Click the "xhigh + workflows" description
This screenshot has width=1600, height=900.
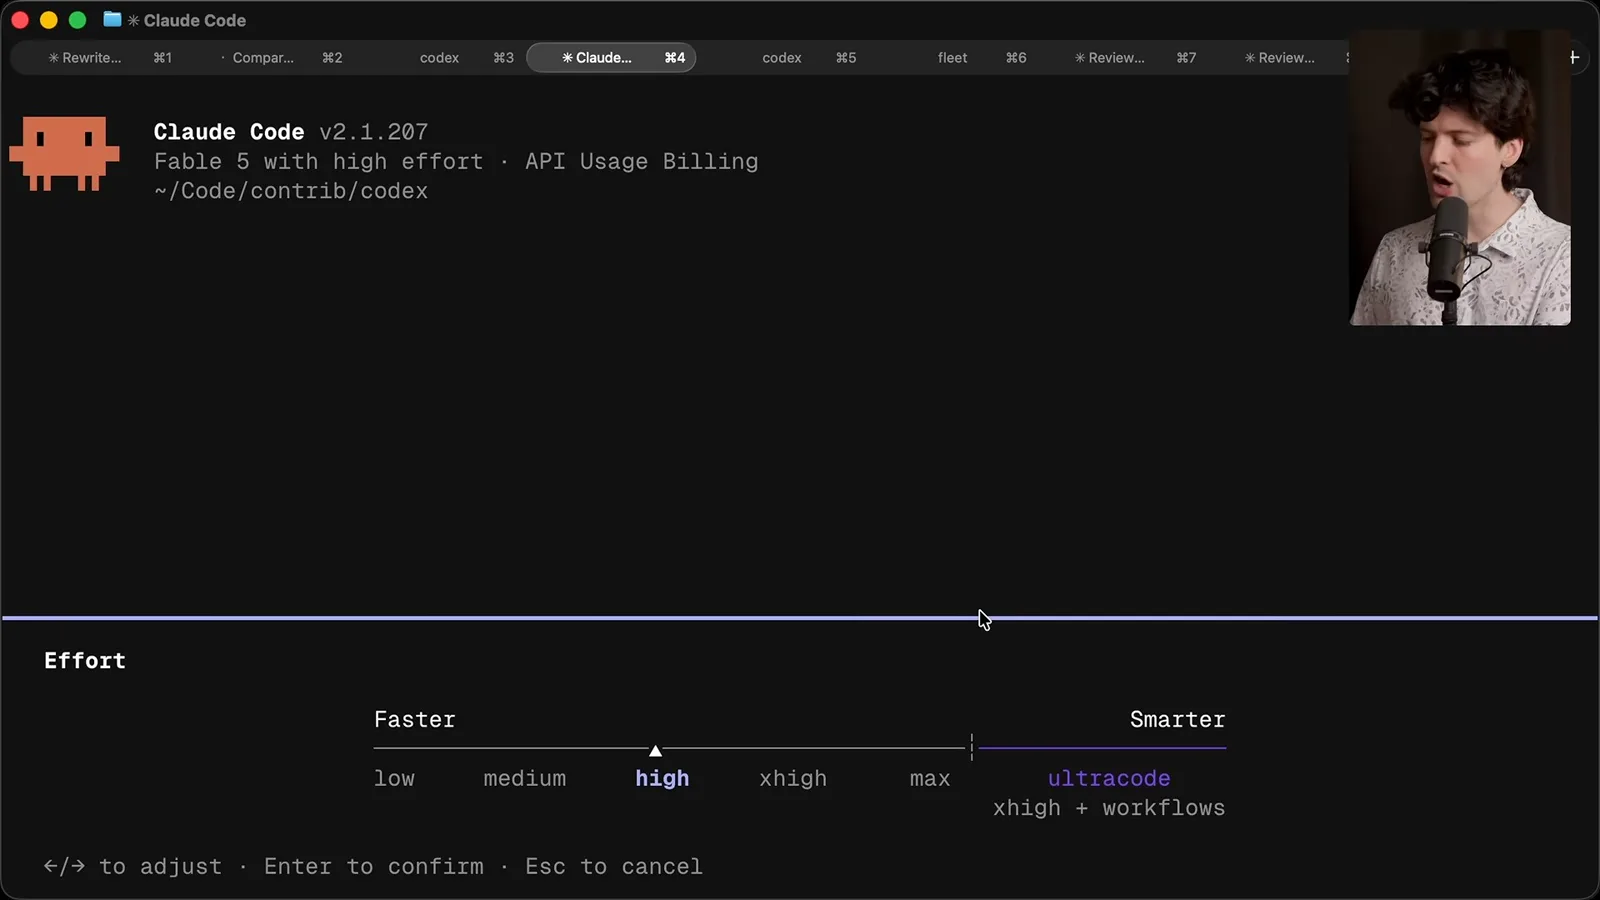(1109, 808)
